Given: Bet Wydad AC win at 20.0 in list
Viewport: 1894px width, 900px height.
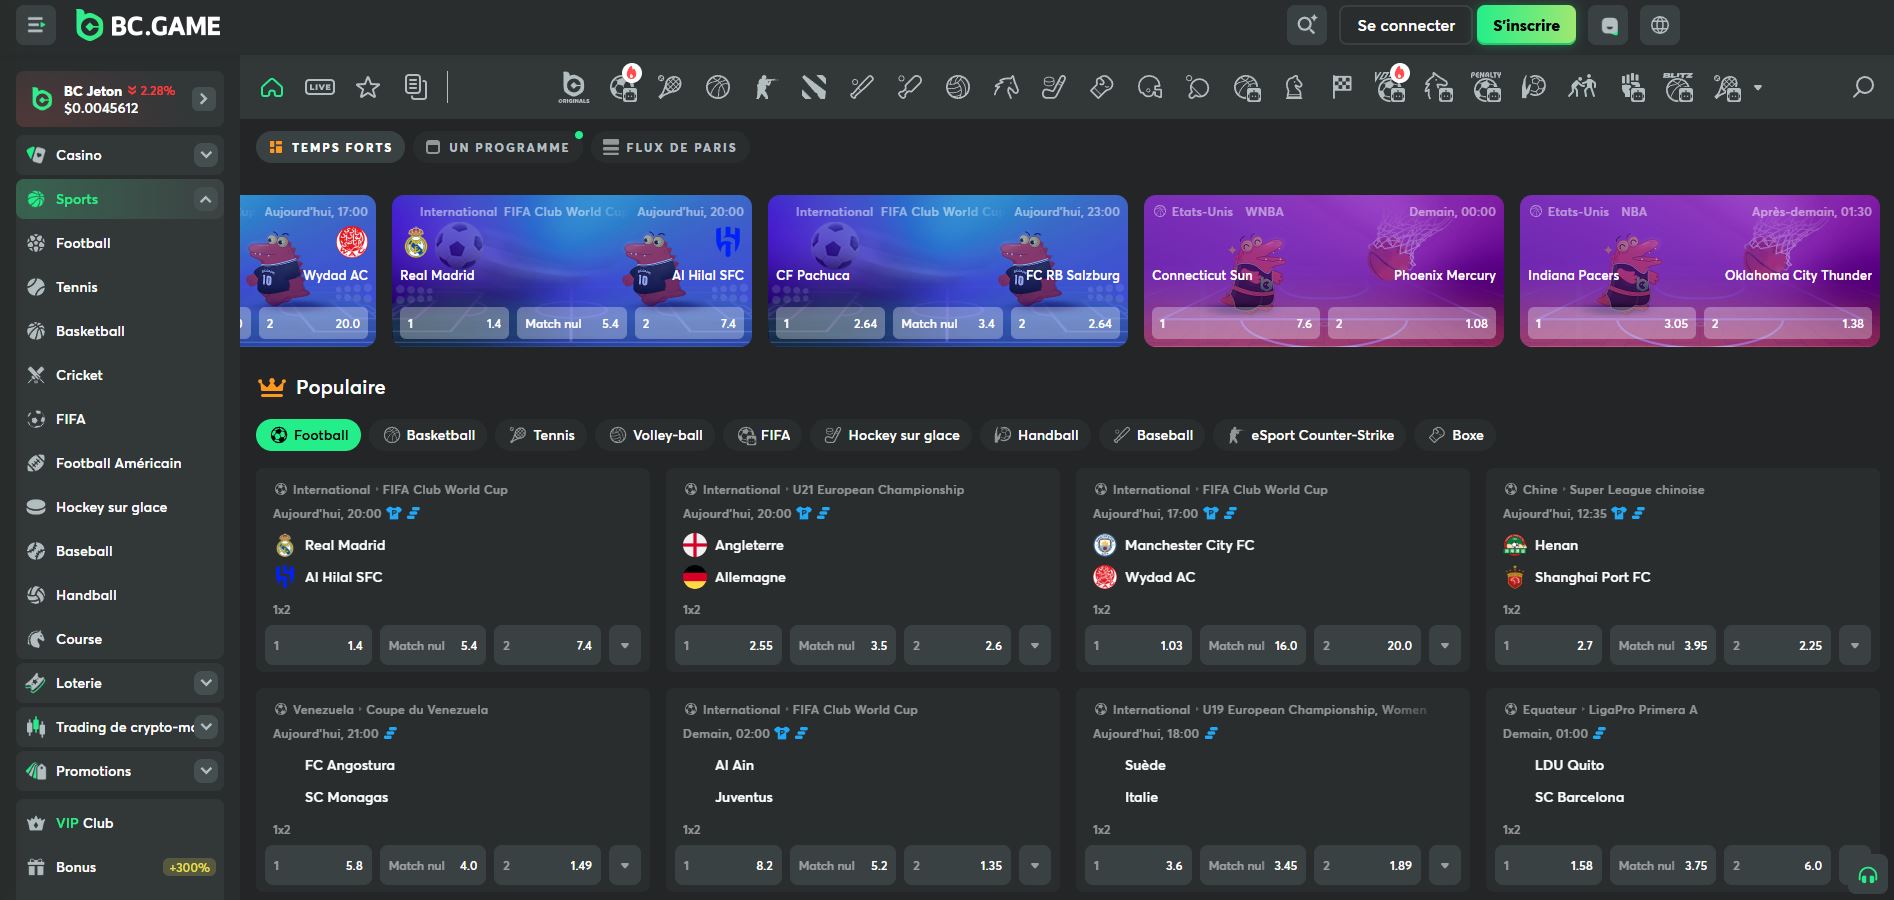Looking at the screenshot, I should pos(1368,646).
